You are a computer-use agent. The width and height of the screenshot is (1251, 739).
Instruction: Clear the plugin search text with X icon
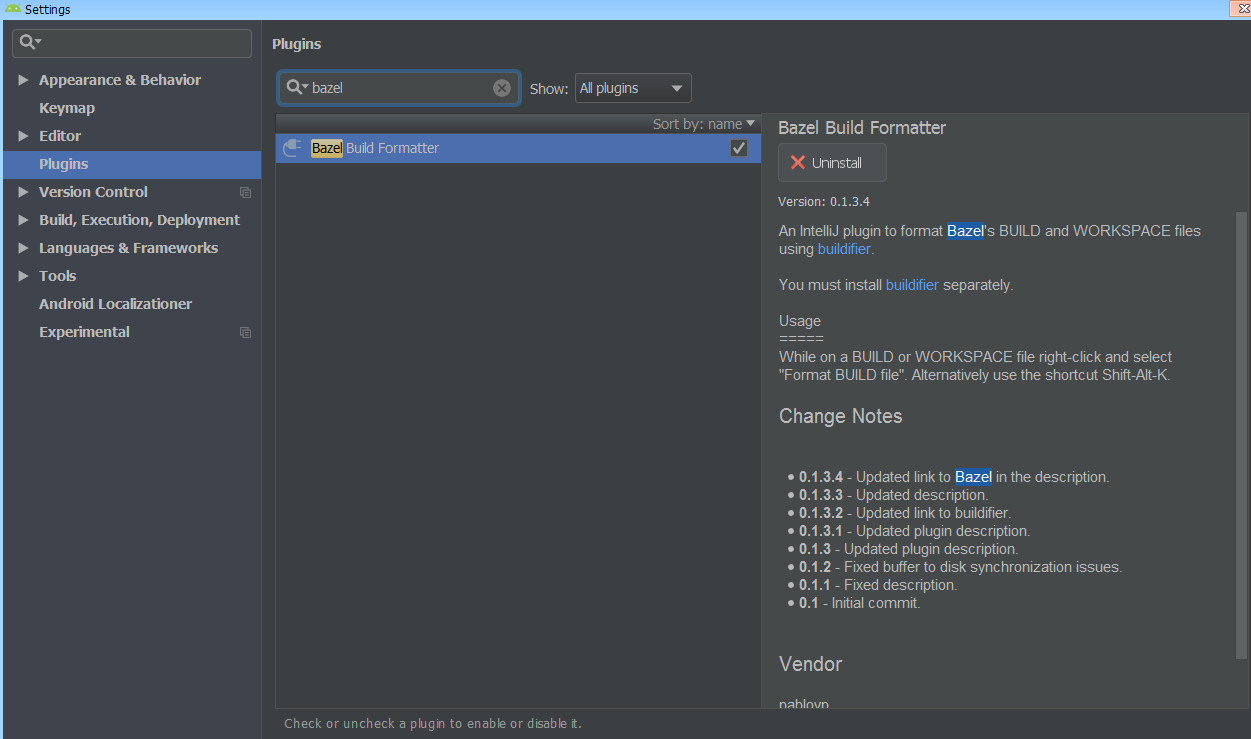click(x=502, y=88)
